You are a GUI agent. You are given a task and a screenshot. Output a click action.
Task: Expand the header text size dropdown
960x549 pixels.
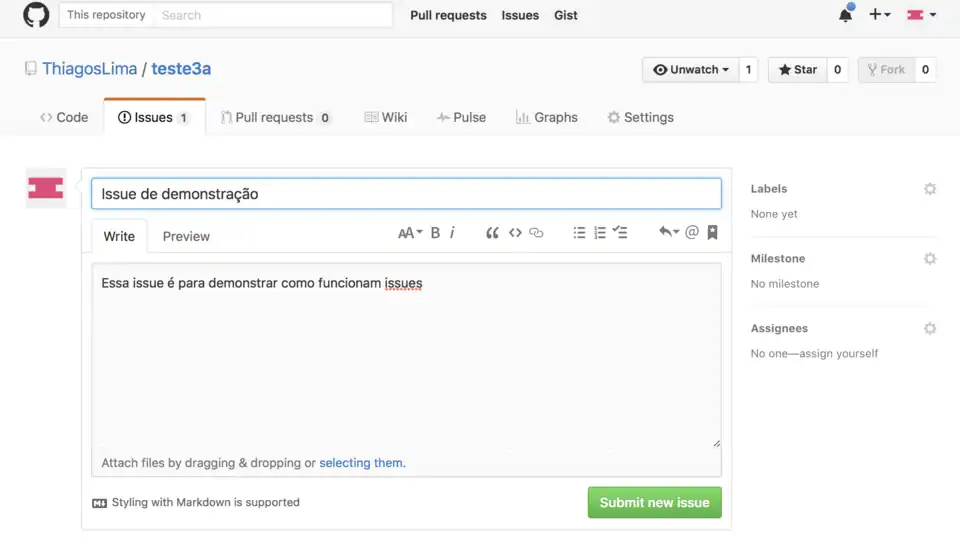point(410,233)
